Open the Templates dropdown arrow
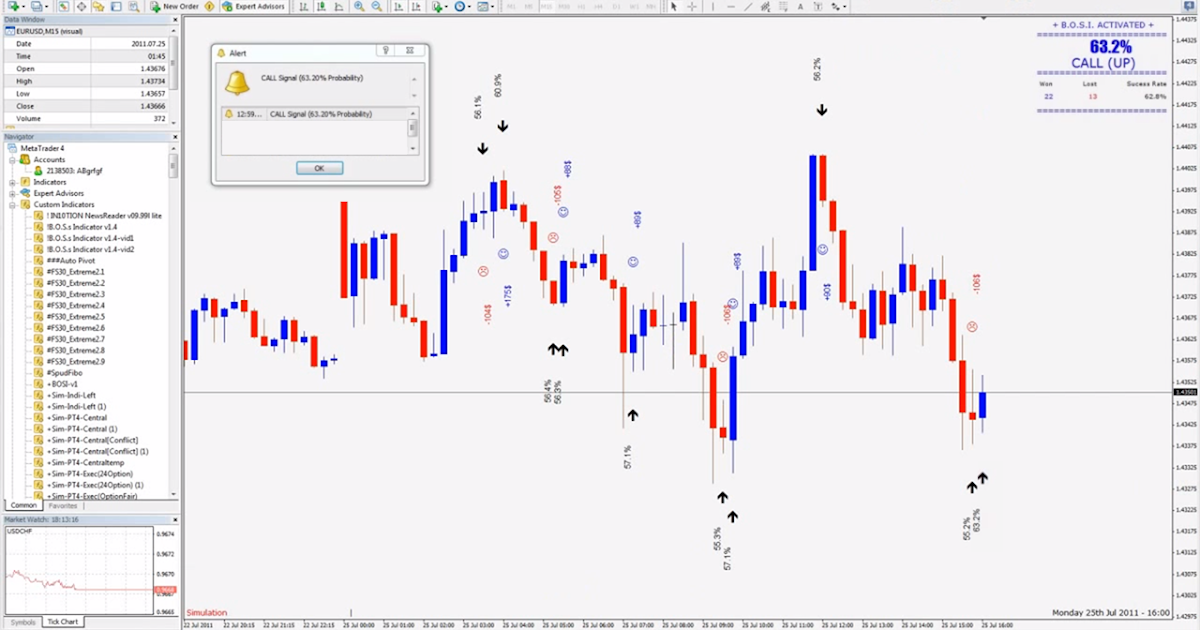 point(493,6)
